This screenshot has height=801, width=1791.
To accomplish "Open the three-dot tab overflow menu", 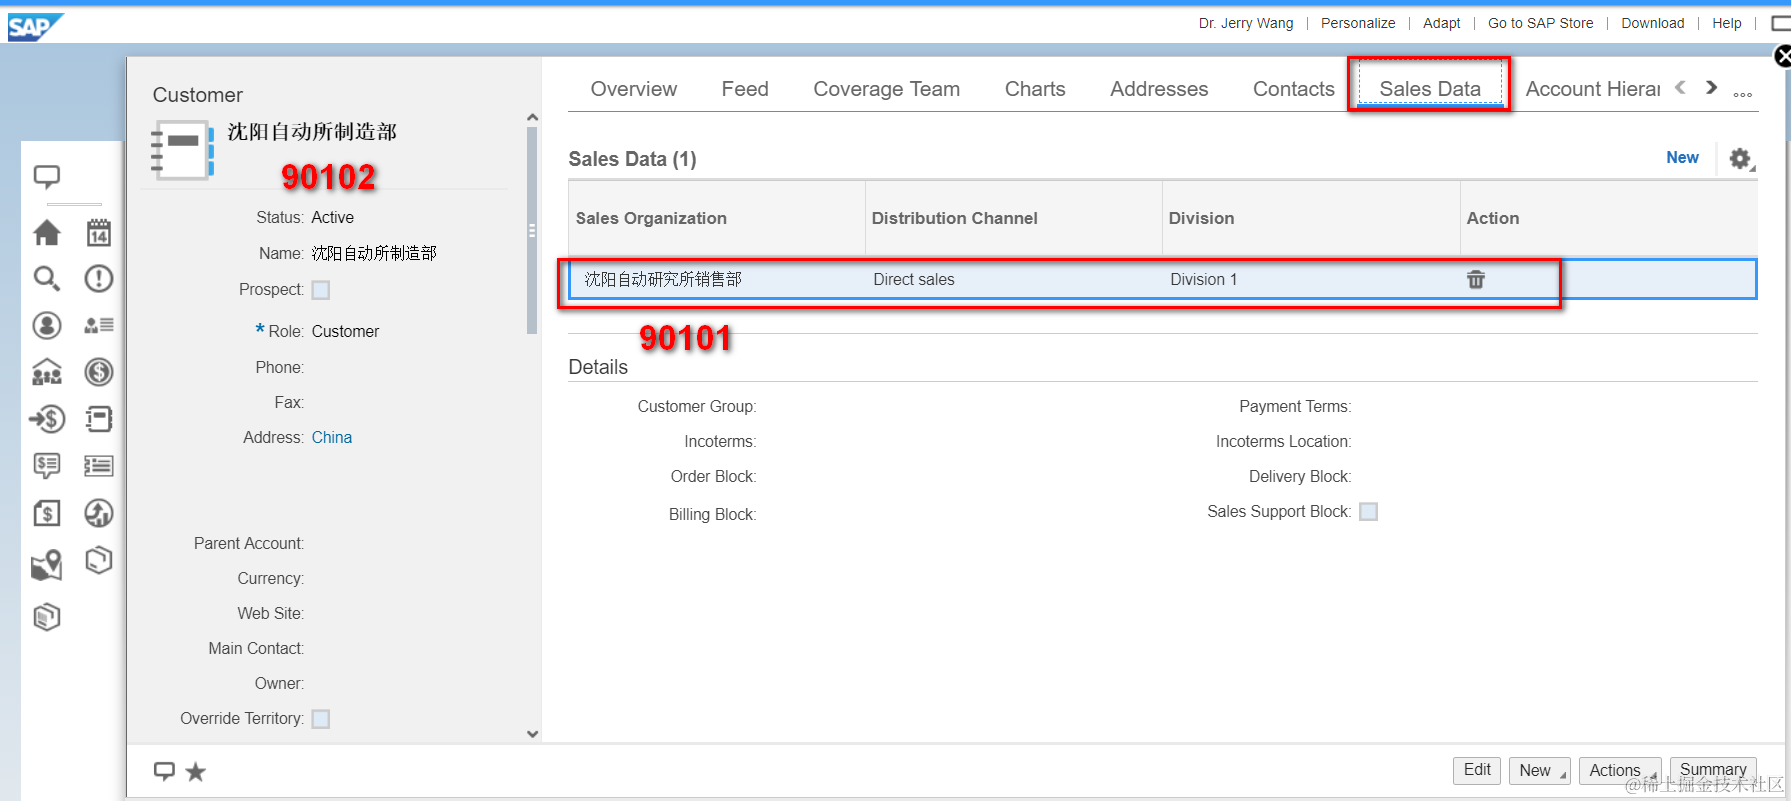I will pyautogui.click(x=1743, y=94).
